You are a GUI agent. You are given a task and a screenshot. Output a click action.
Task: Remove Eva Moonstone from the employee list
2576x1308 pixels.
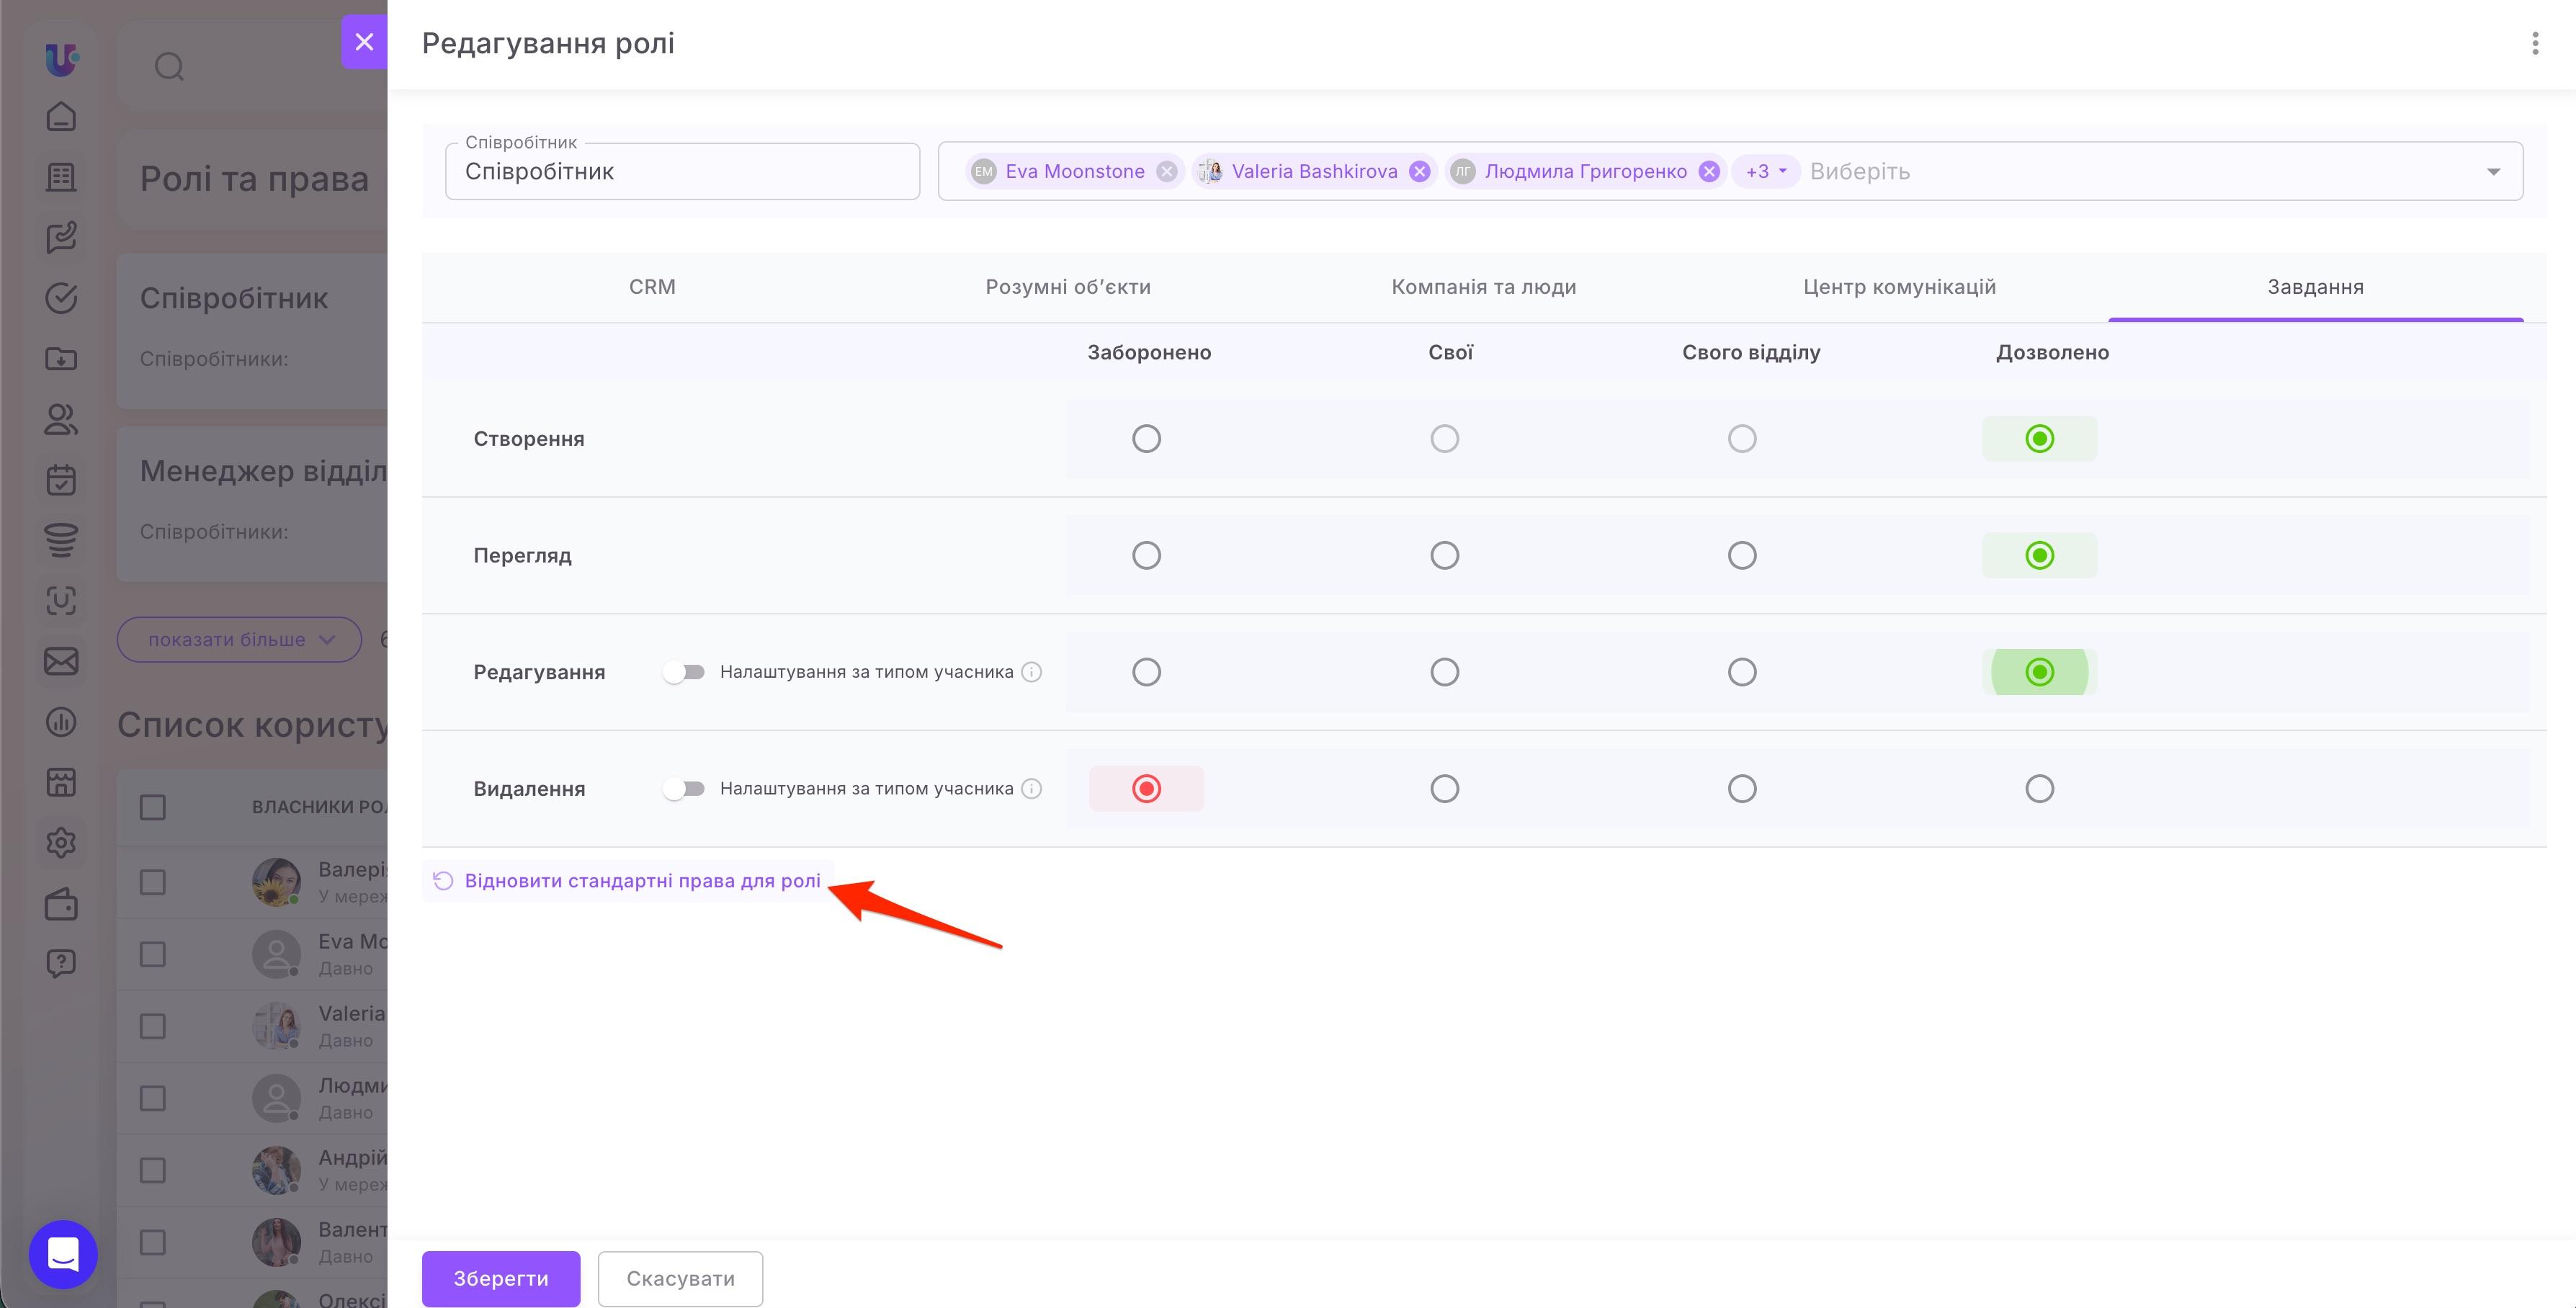pos(1166,171)
